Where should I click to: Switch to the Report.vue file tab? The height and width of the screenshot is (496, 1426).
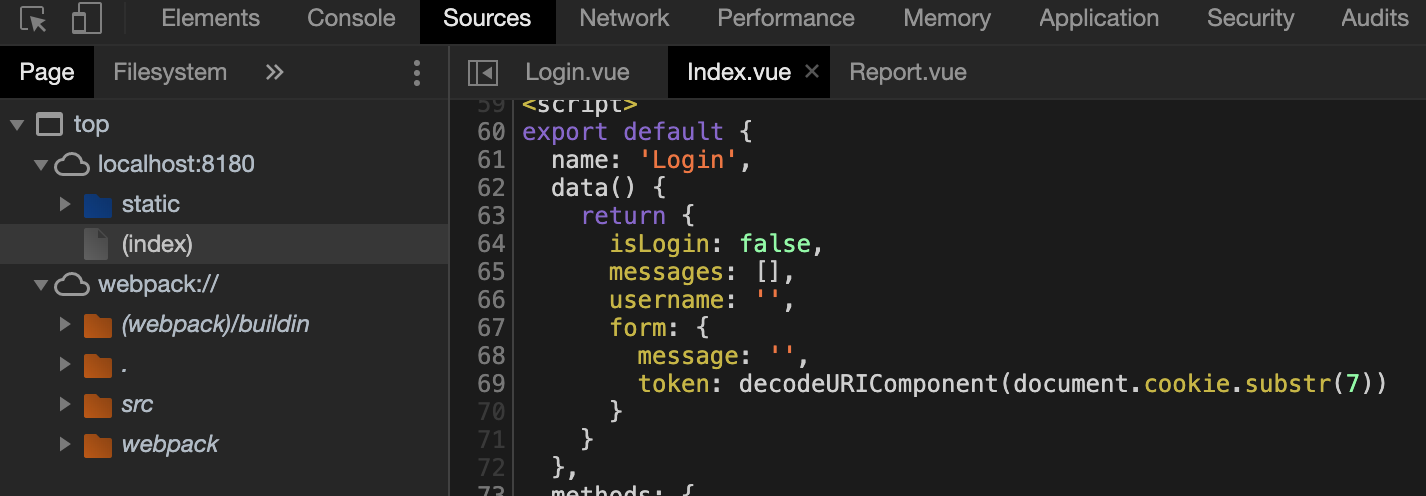point(907,72)
